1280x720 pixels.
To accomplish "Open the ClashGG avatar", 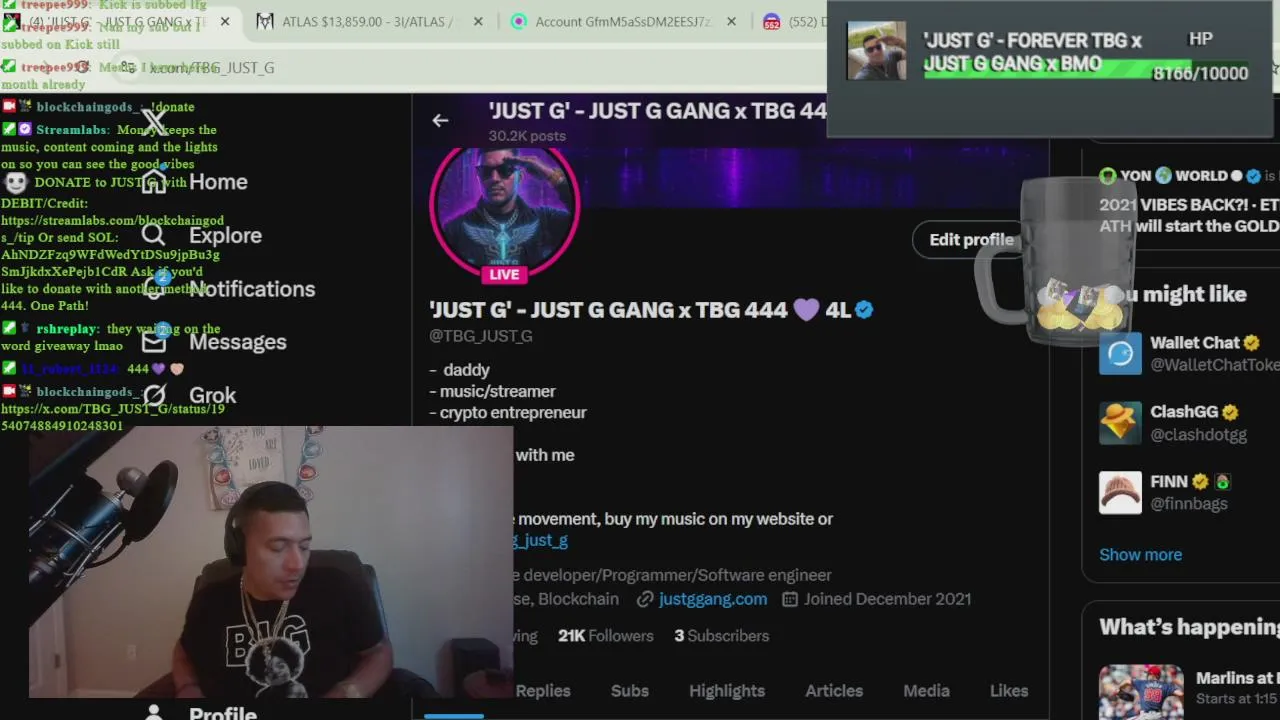I will [1120, 422].
